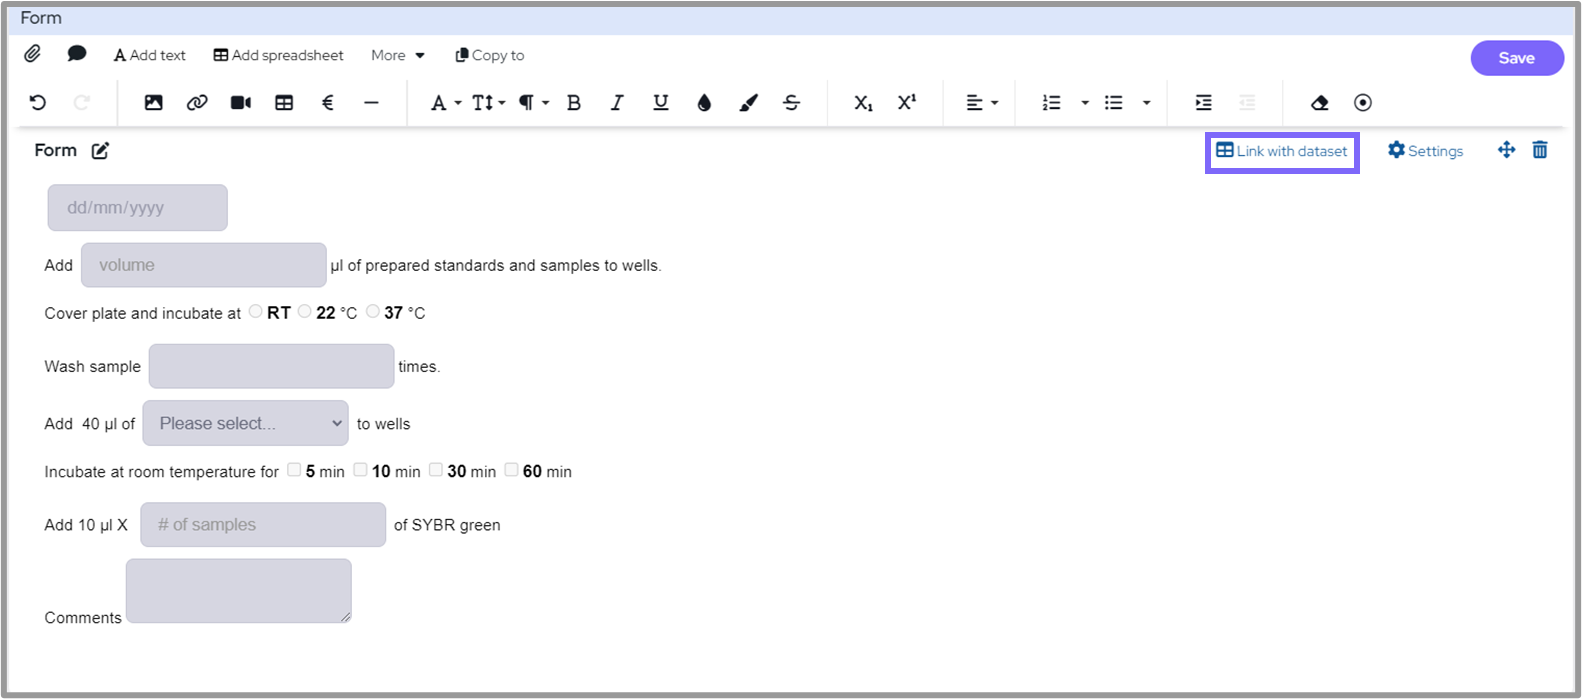Click the Link with dataset link
1582x699 pixels.
coord(1281,151)
